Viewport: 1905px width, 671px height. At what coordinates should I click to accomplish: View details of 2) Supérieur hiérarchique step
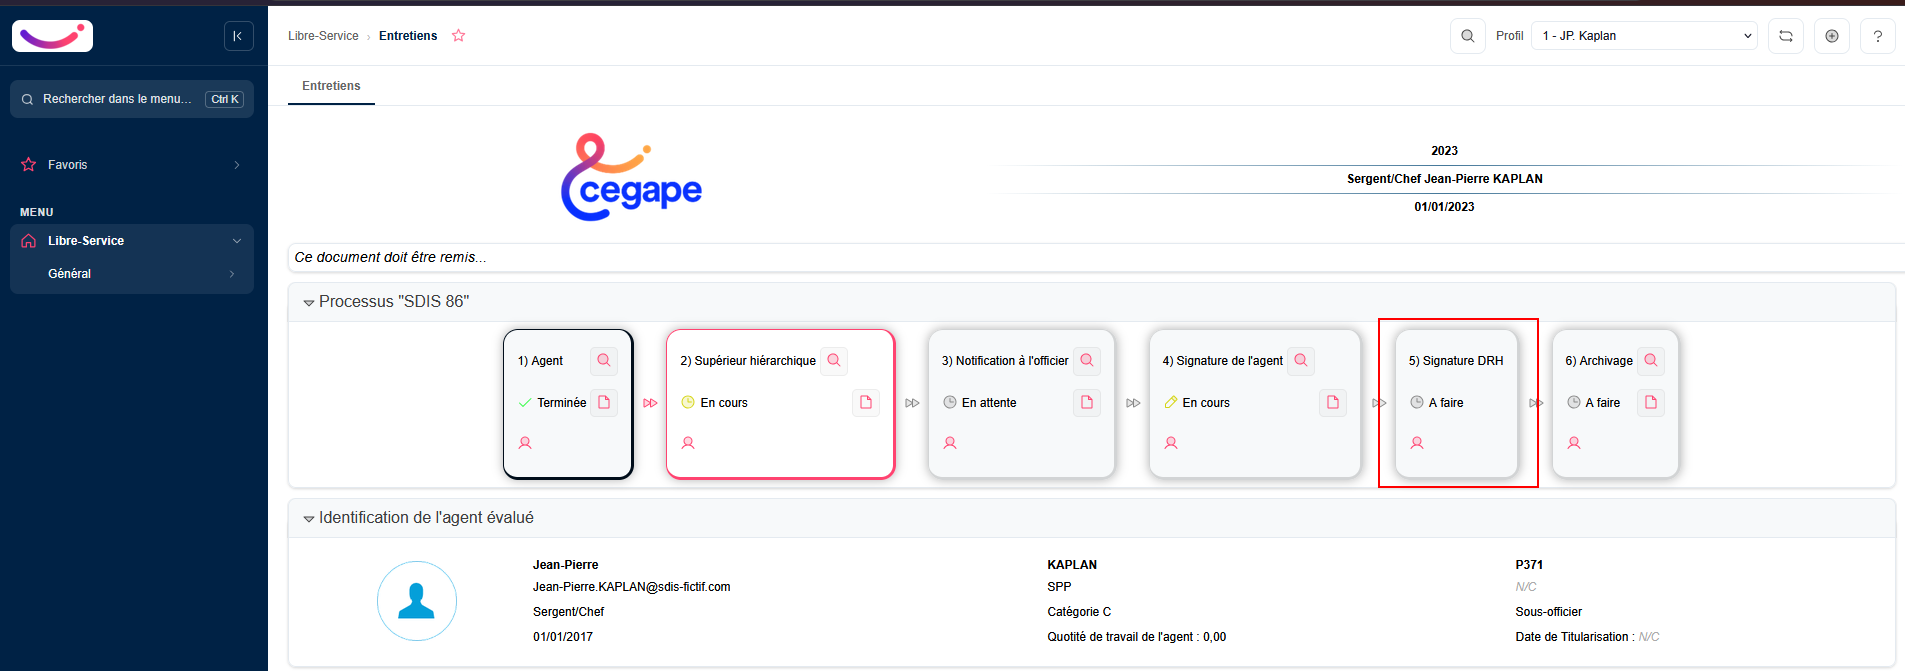[834, 361]
